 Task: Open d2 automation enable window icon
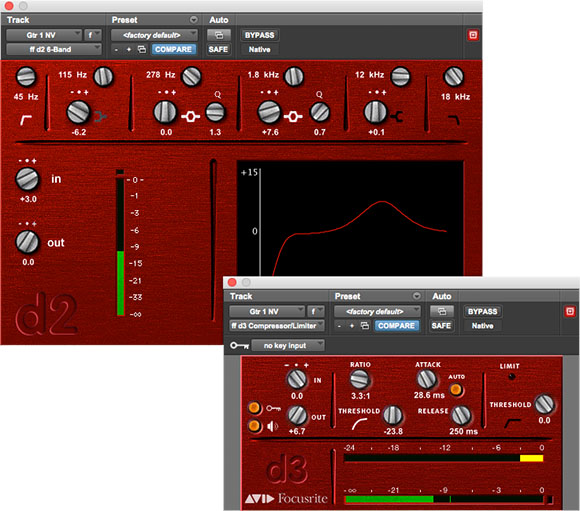point(219,35)
